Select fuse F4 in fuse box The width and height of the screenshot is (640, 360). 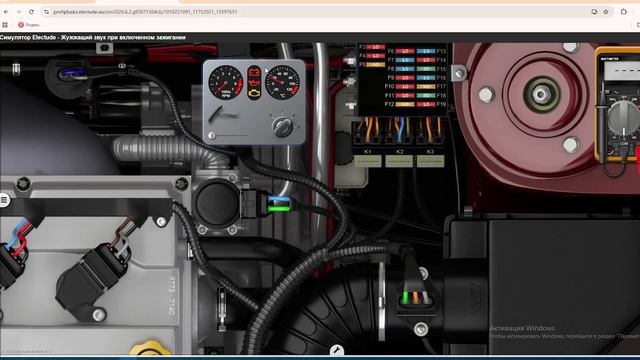[x=376, y=56]
